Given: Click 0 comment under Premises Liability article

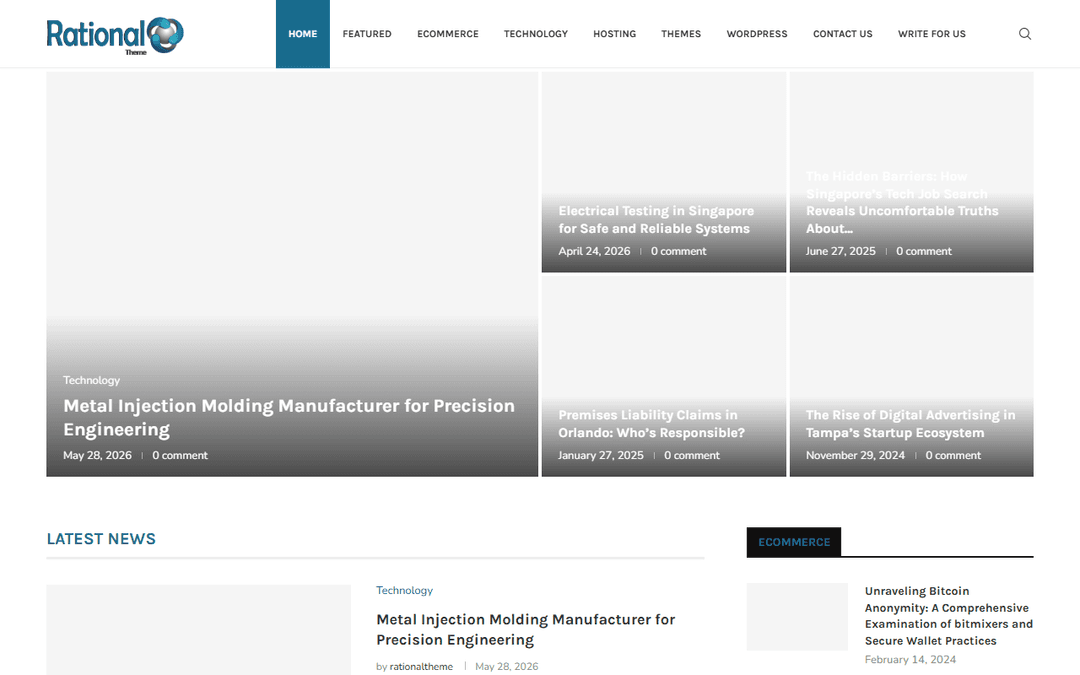Looking at the screenshot, I should coord(692,455).
